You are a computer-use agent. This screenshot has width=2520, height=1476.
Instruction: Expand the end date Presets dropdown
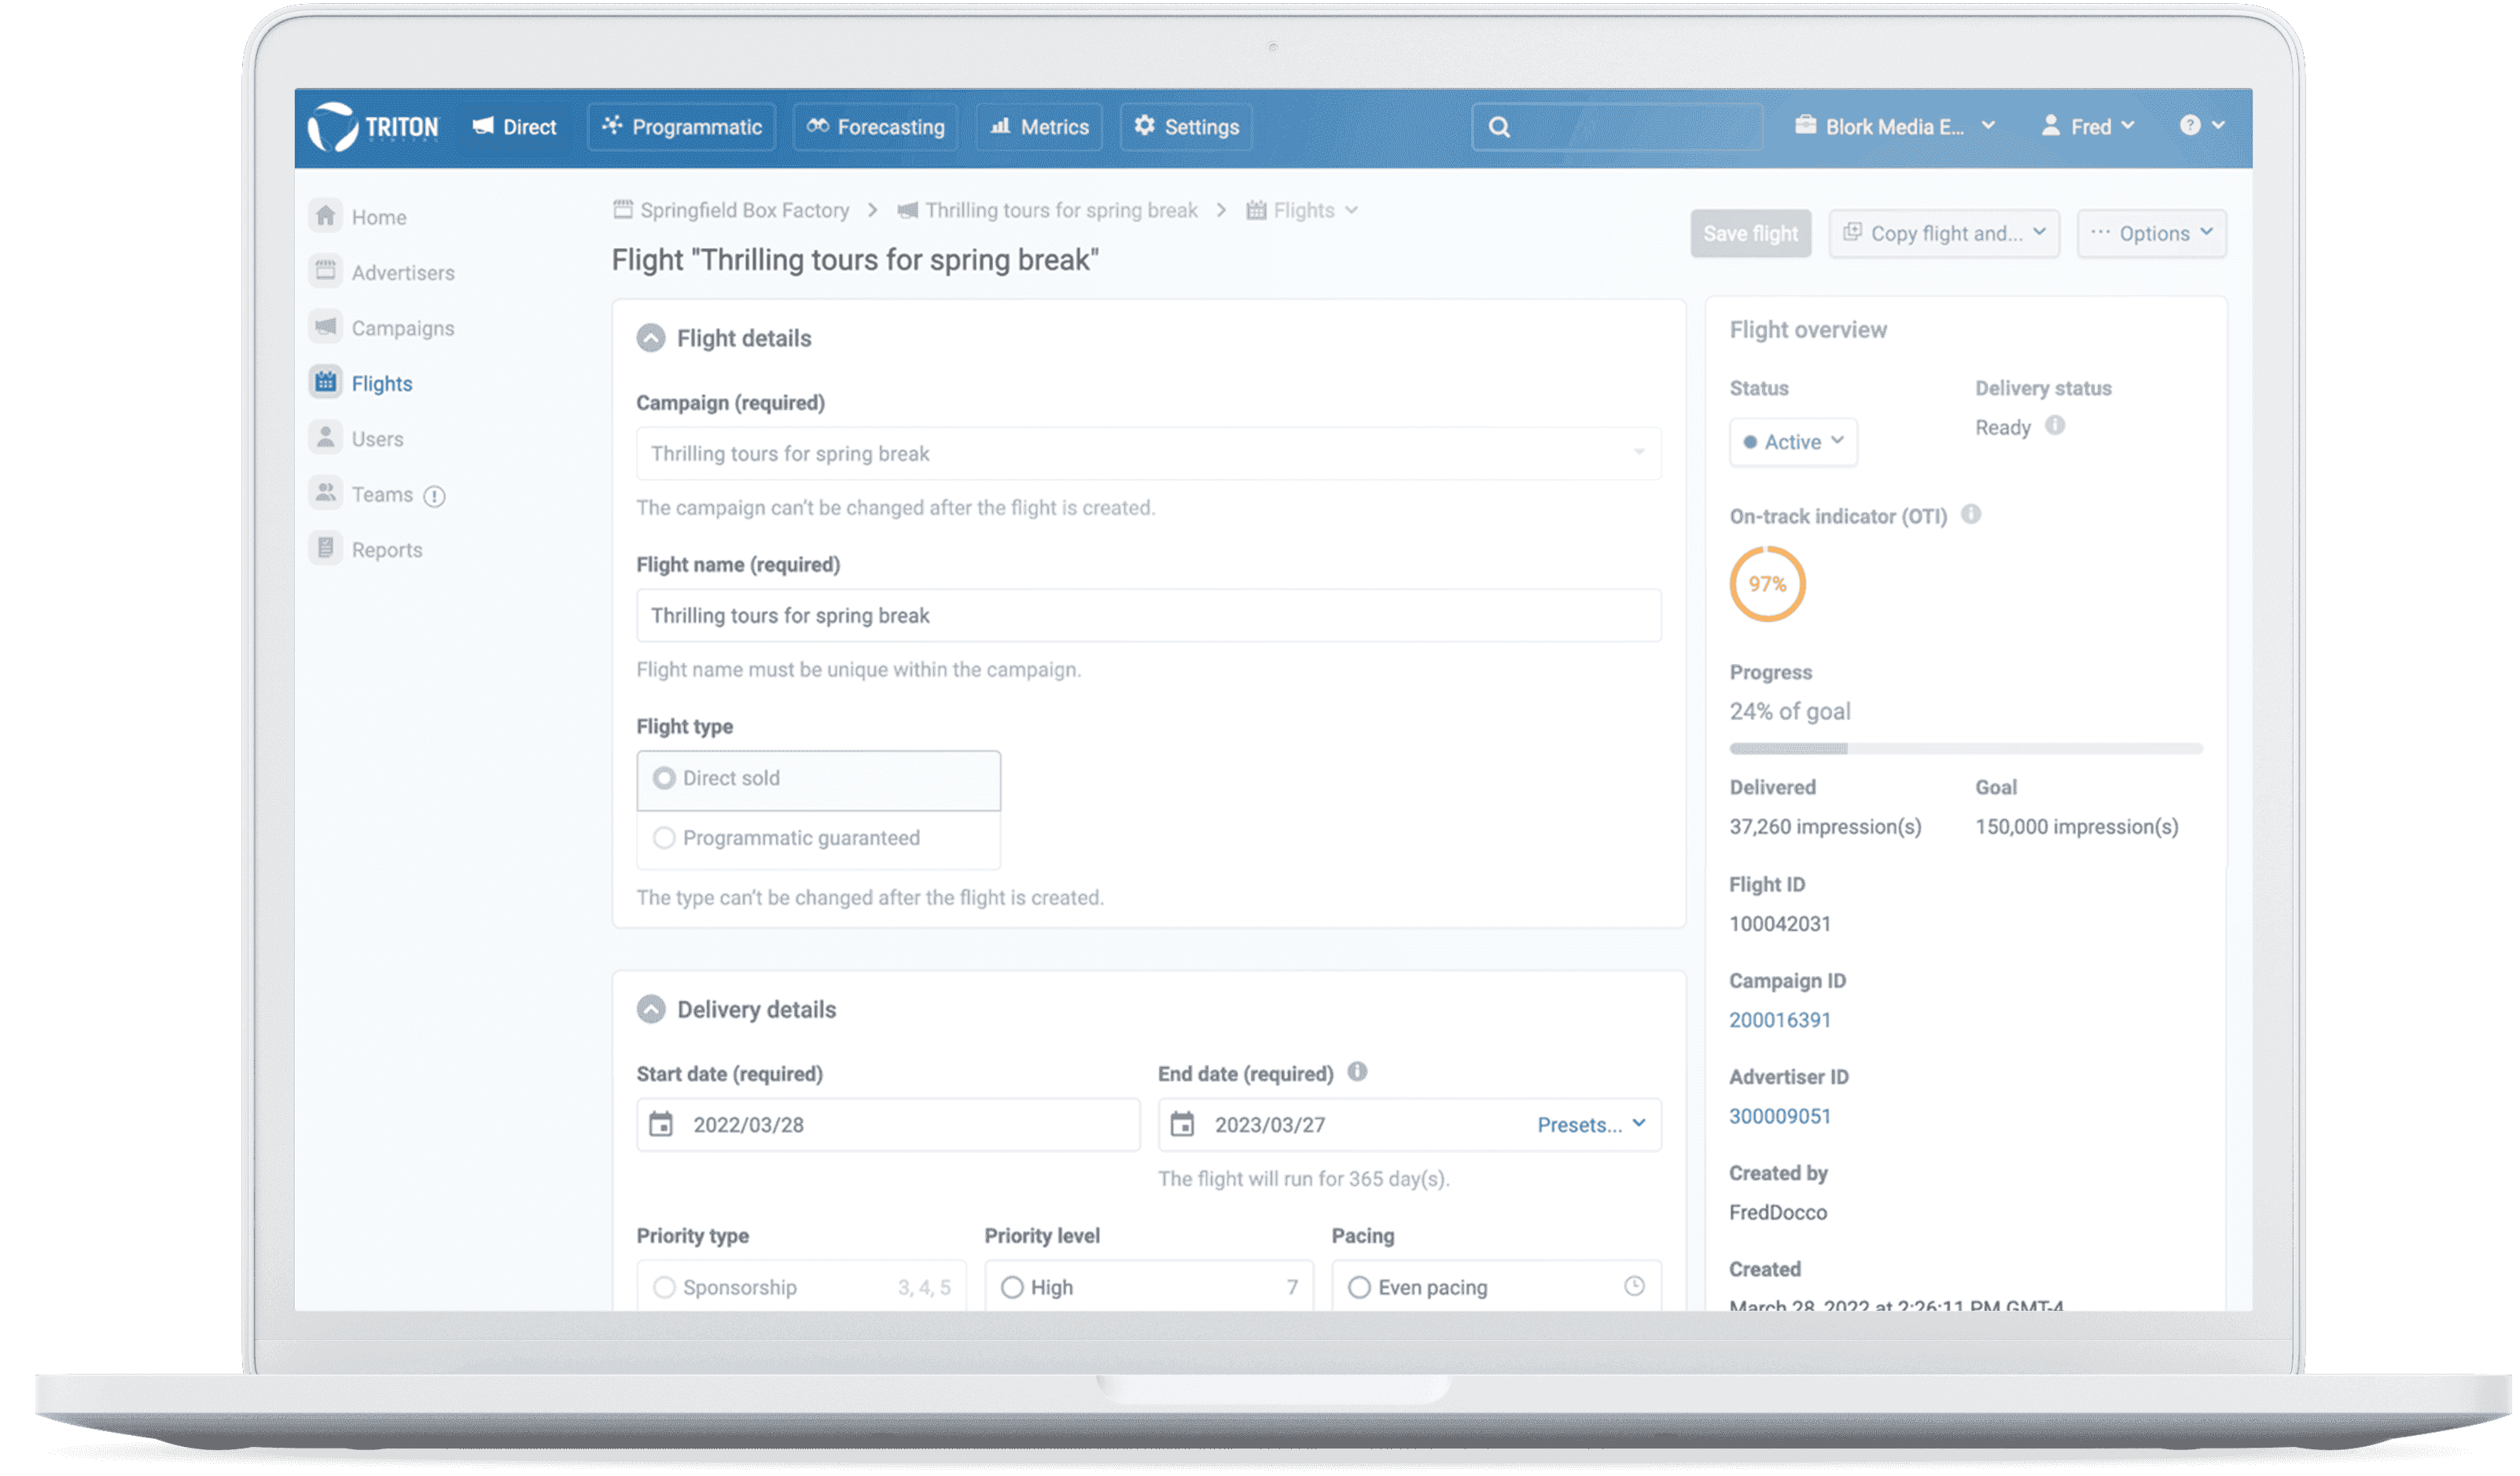pyautogui.click(x=1591, y=1125)
